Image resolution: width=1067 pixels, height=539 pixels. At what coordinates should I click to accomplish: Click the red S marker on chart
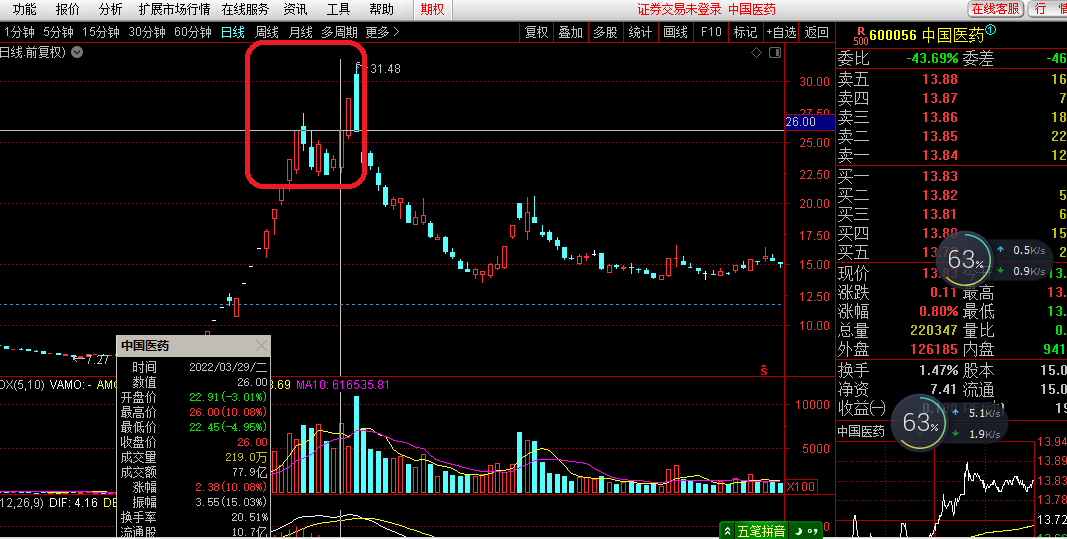[x=764, y=370]
